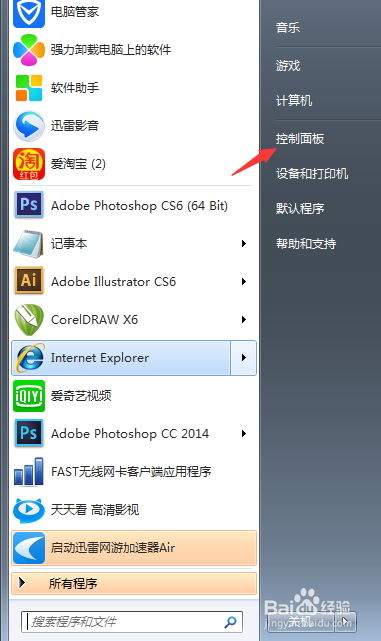This screenshot has height=641, width=381.
Task: Select the 记事本 text label
Action: tap(69, 244)
